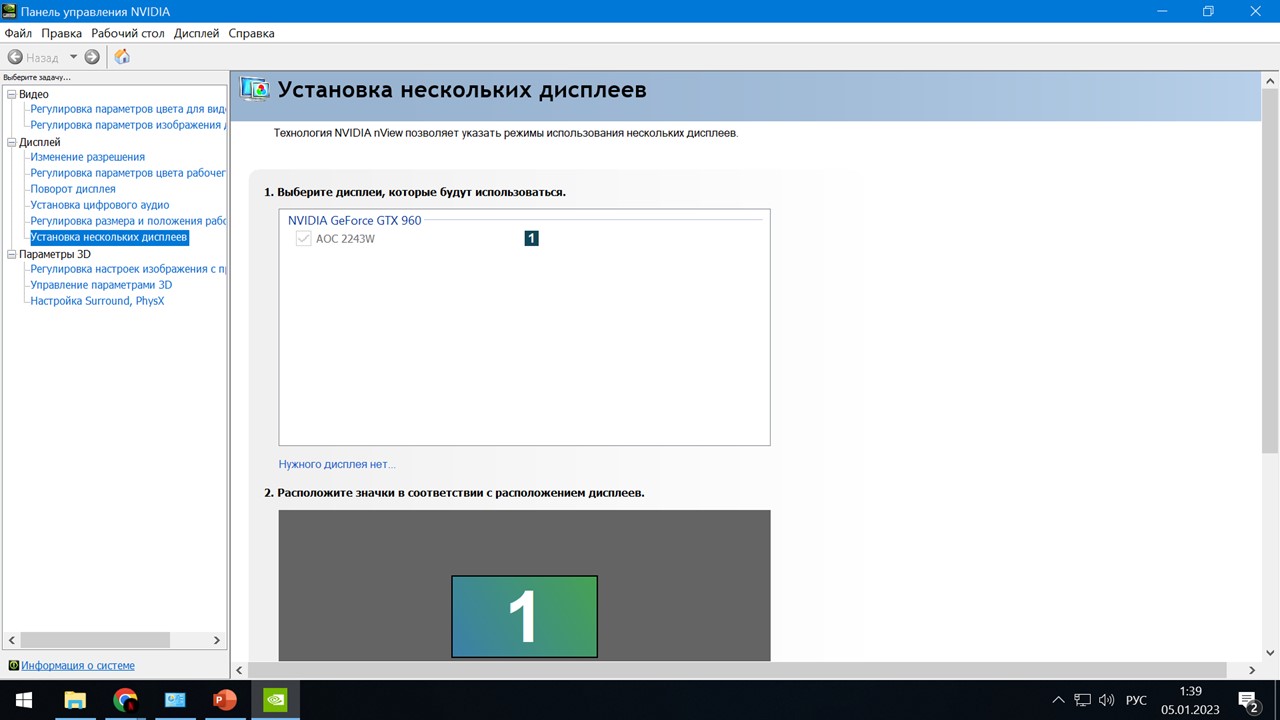The width and height of the screenshot is (1280, 720).
Task: Collapse the Видео tree section
Action: point(12,94)
